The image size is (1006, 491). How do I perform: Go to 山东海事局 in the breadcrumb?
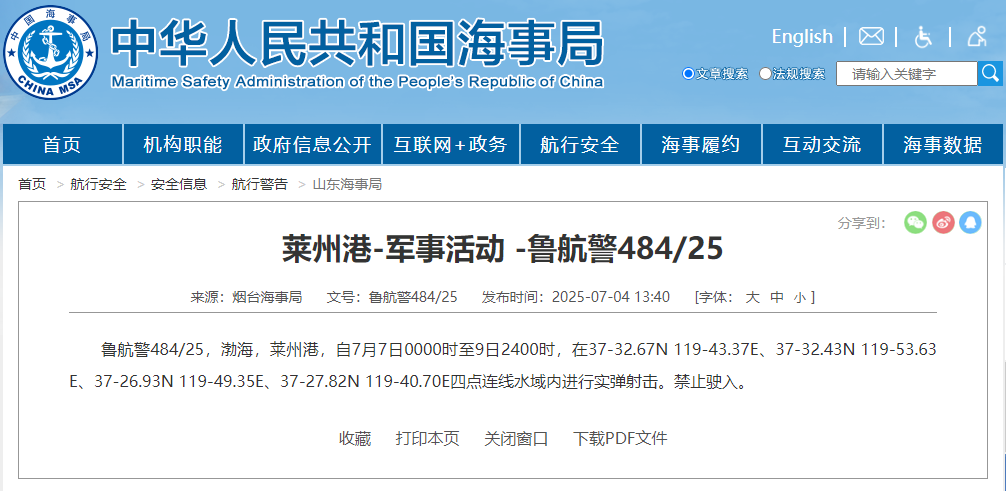pyautogui.click(x=347, y=185)
